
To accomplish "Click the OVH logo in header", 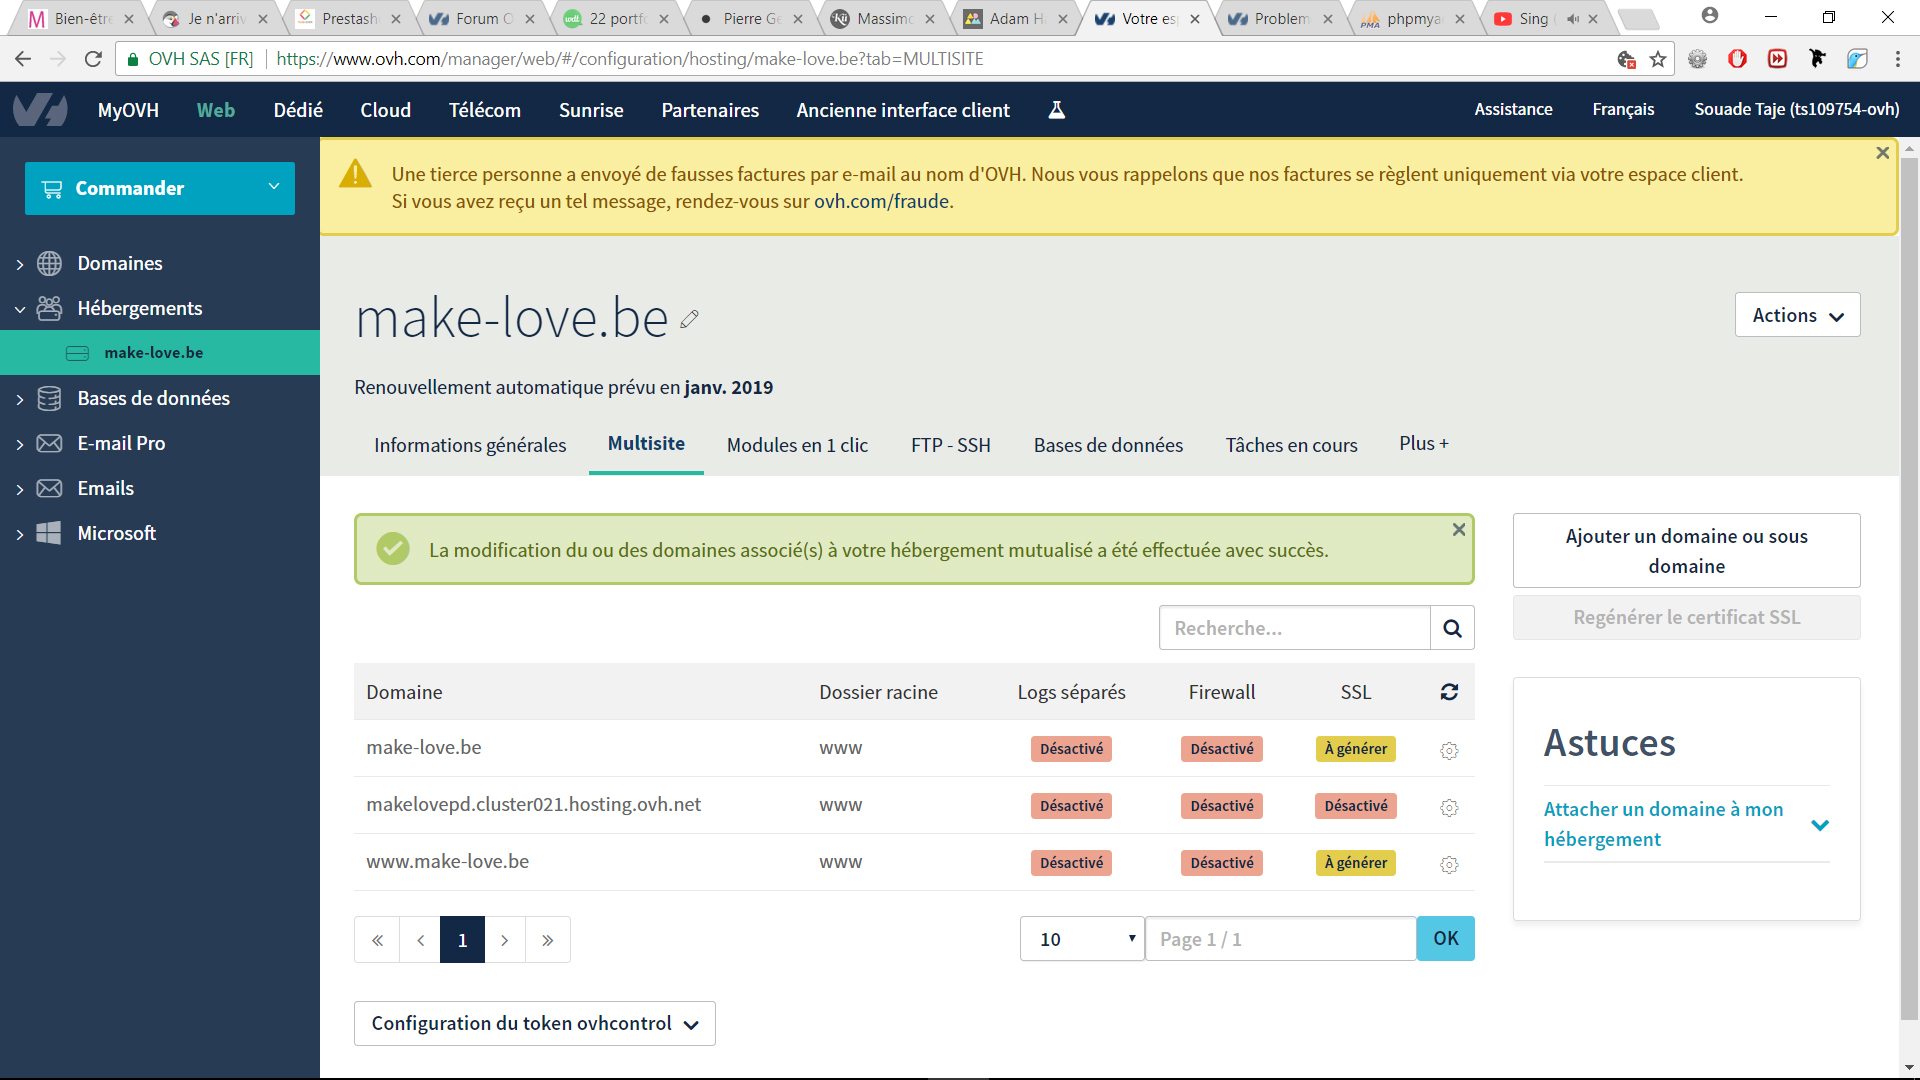I will pyautogui.click(x=40, y=110).
